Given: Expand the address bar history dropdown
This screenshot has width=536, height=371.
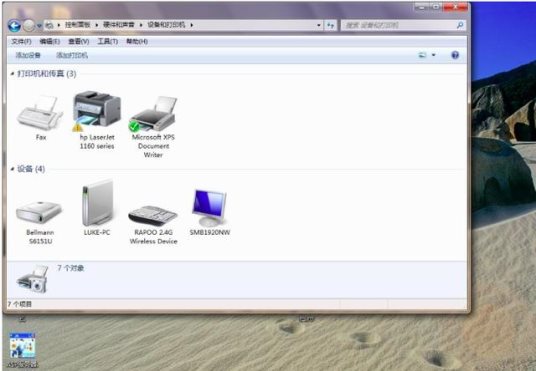Looking at the screenshot, I should [x=319, y=25].
